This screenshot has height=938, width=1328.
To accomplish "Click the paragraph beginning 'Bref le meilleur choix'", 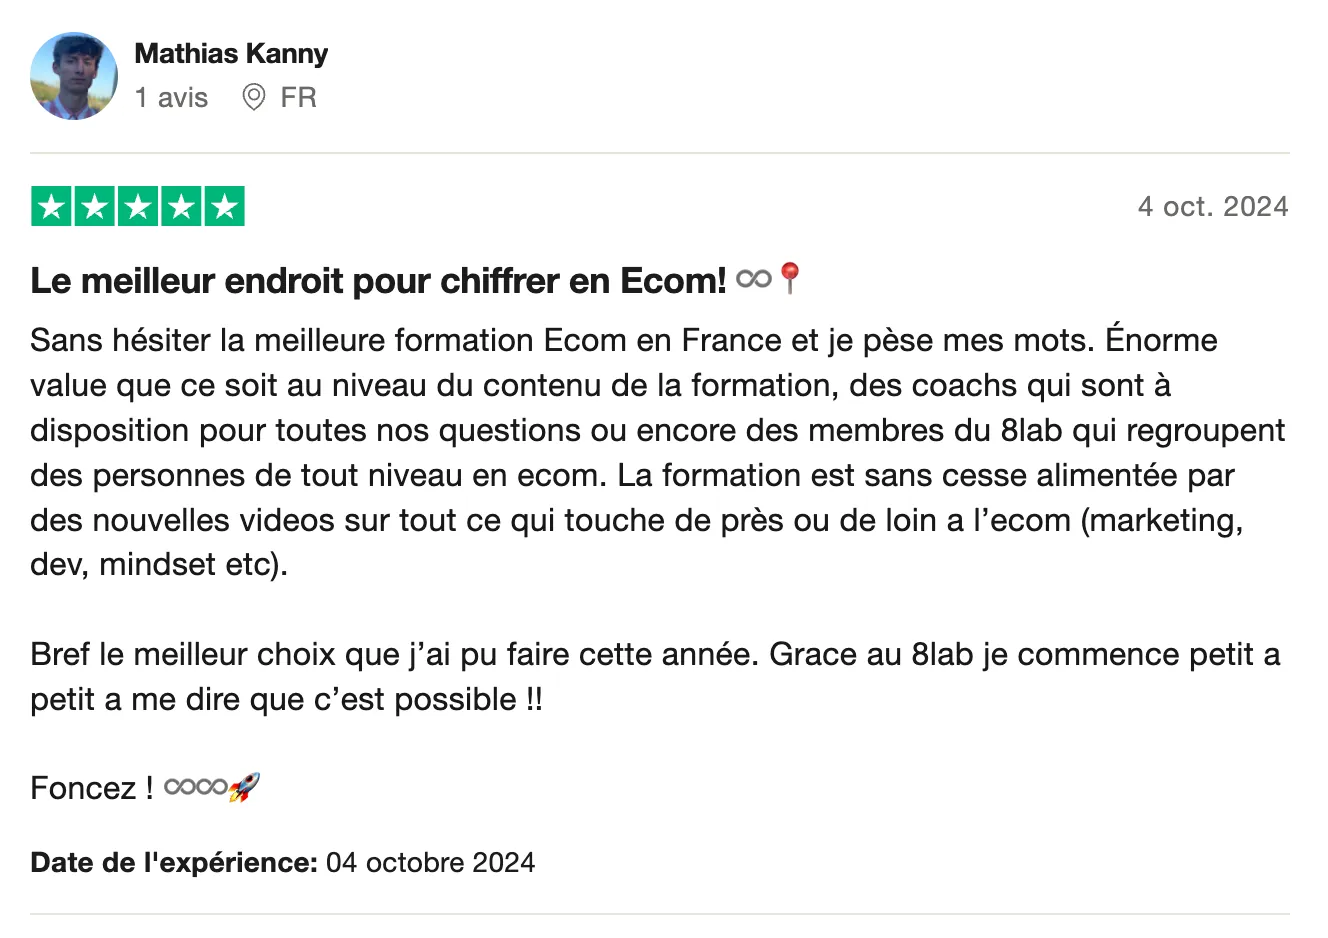I will [x=655, y=677].
